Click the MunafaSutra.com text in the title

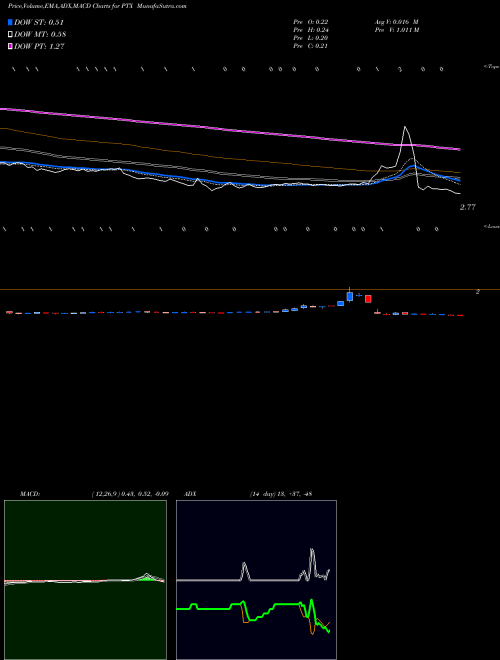[x=162, y=6]
